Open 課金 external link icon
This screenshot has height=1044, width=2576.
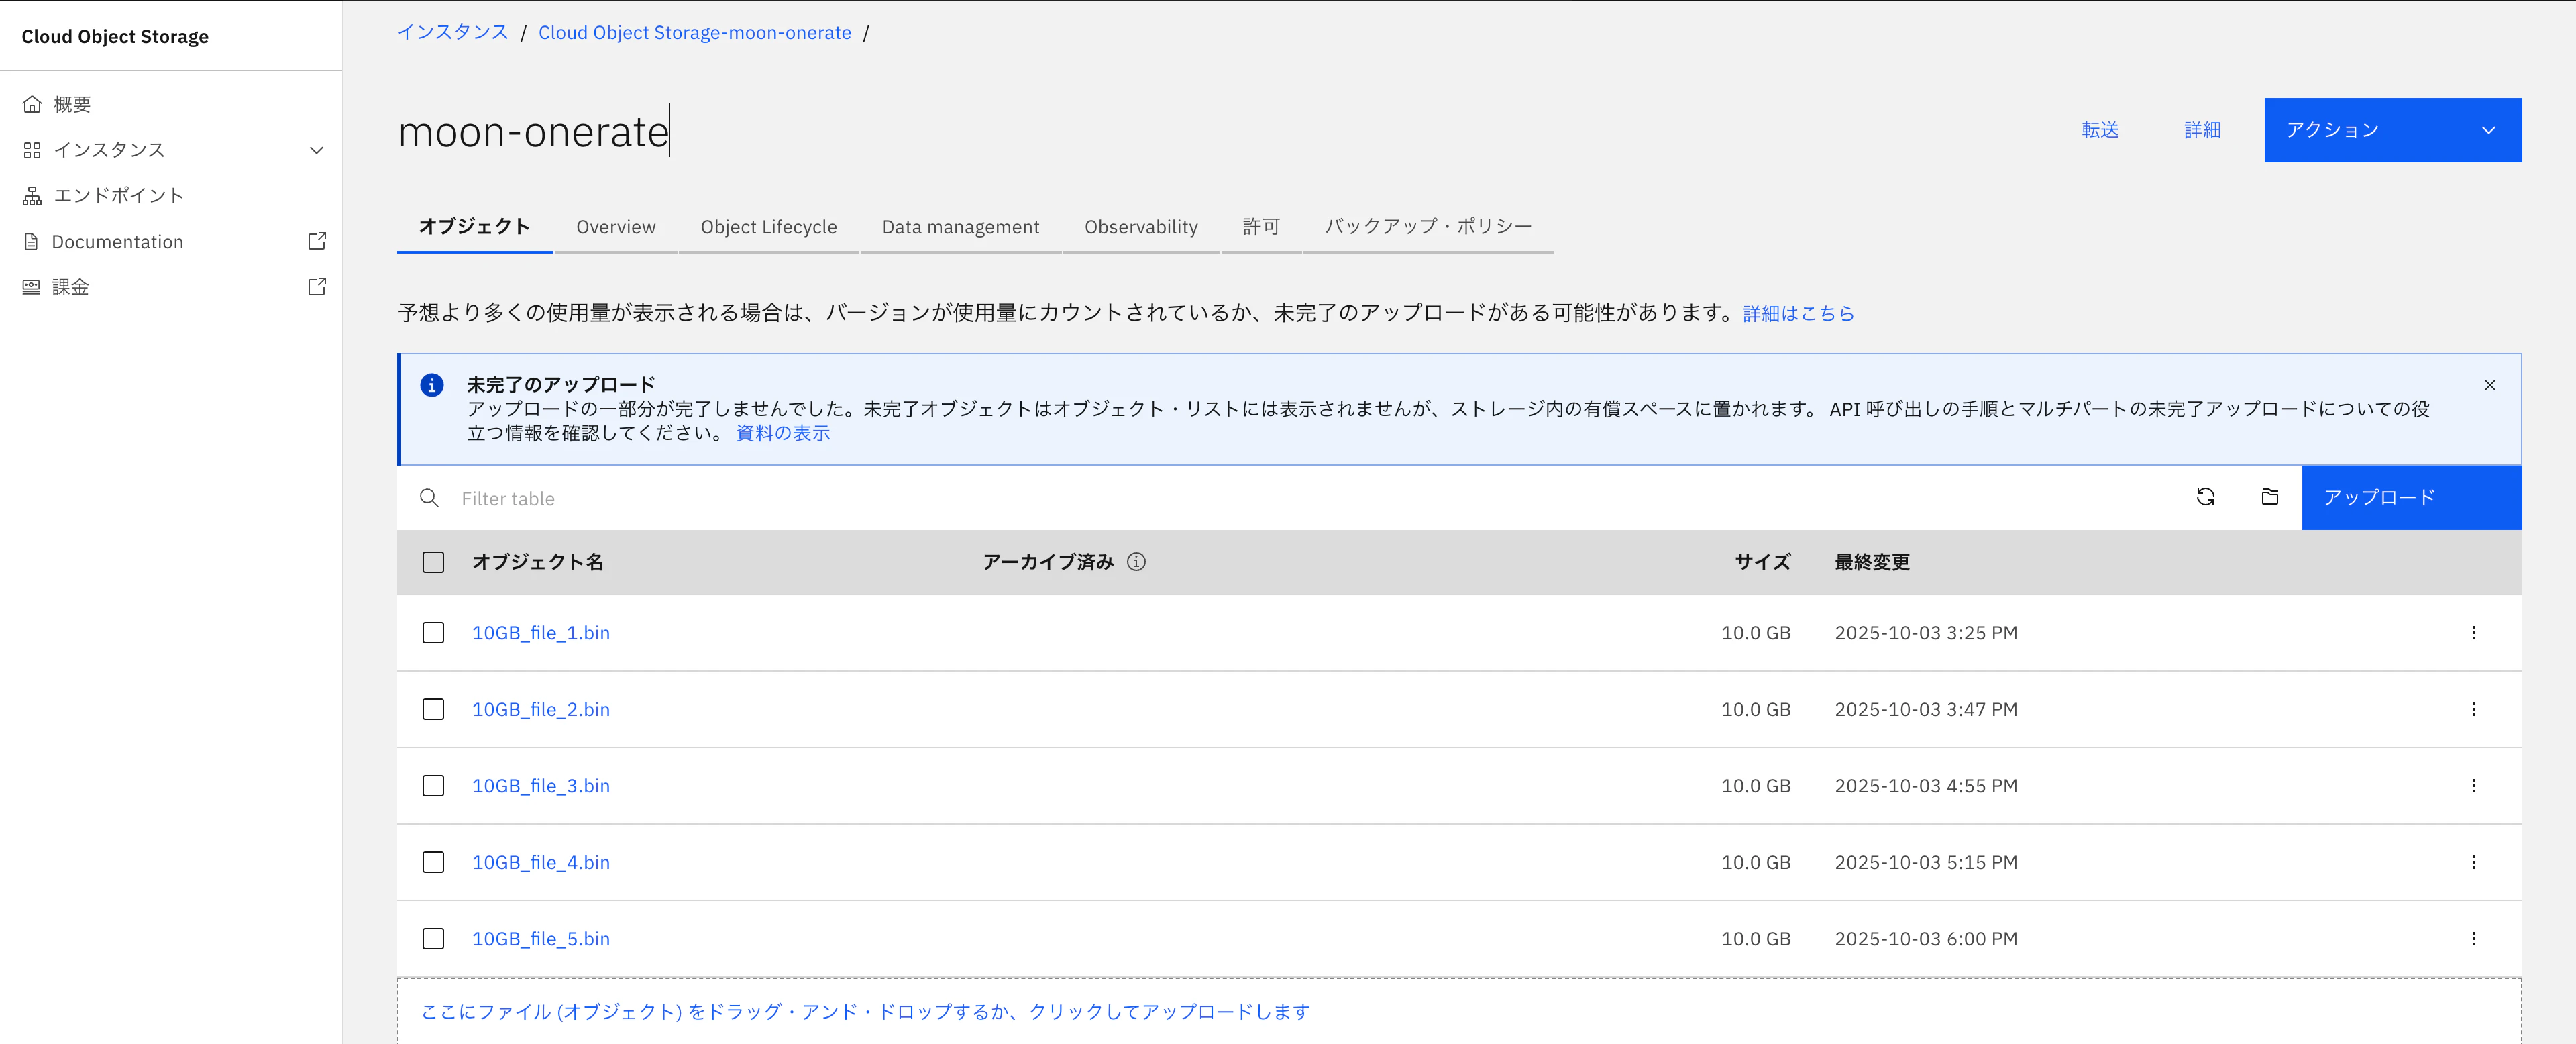point(317,287)
